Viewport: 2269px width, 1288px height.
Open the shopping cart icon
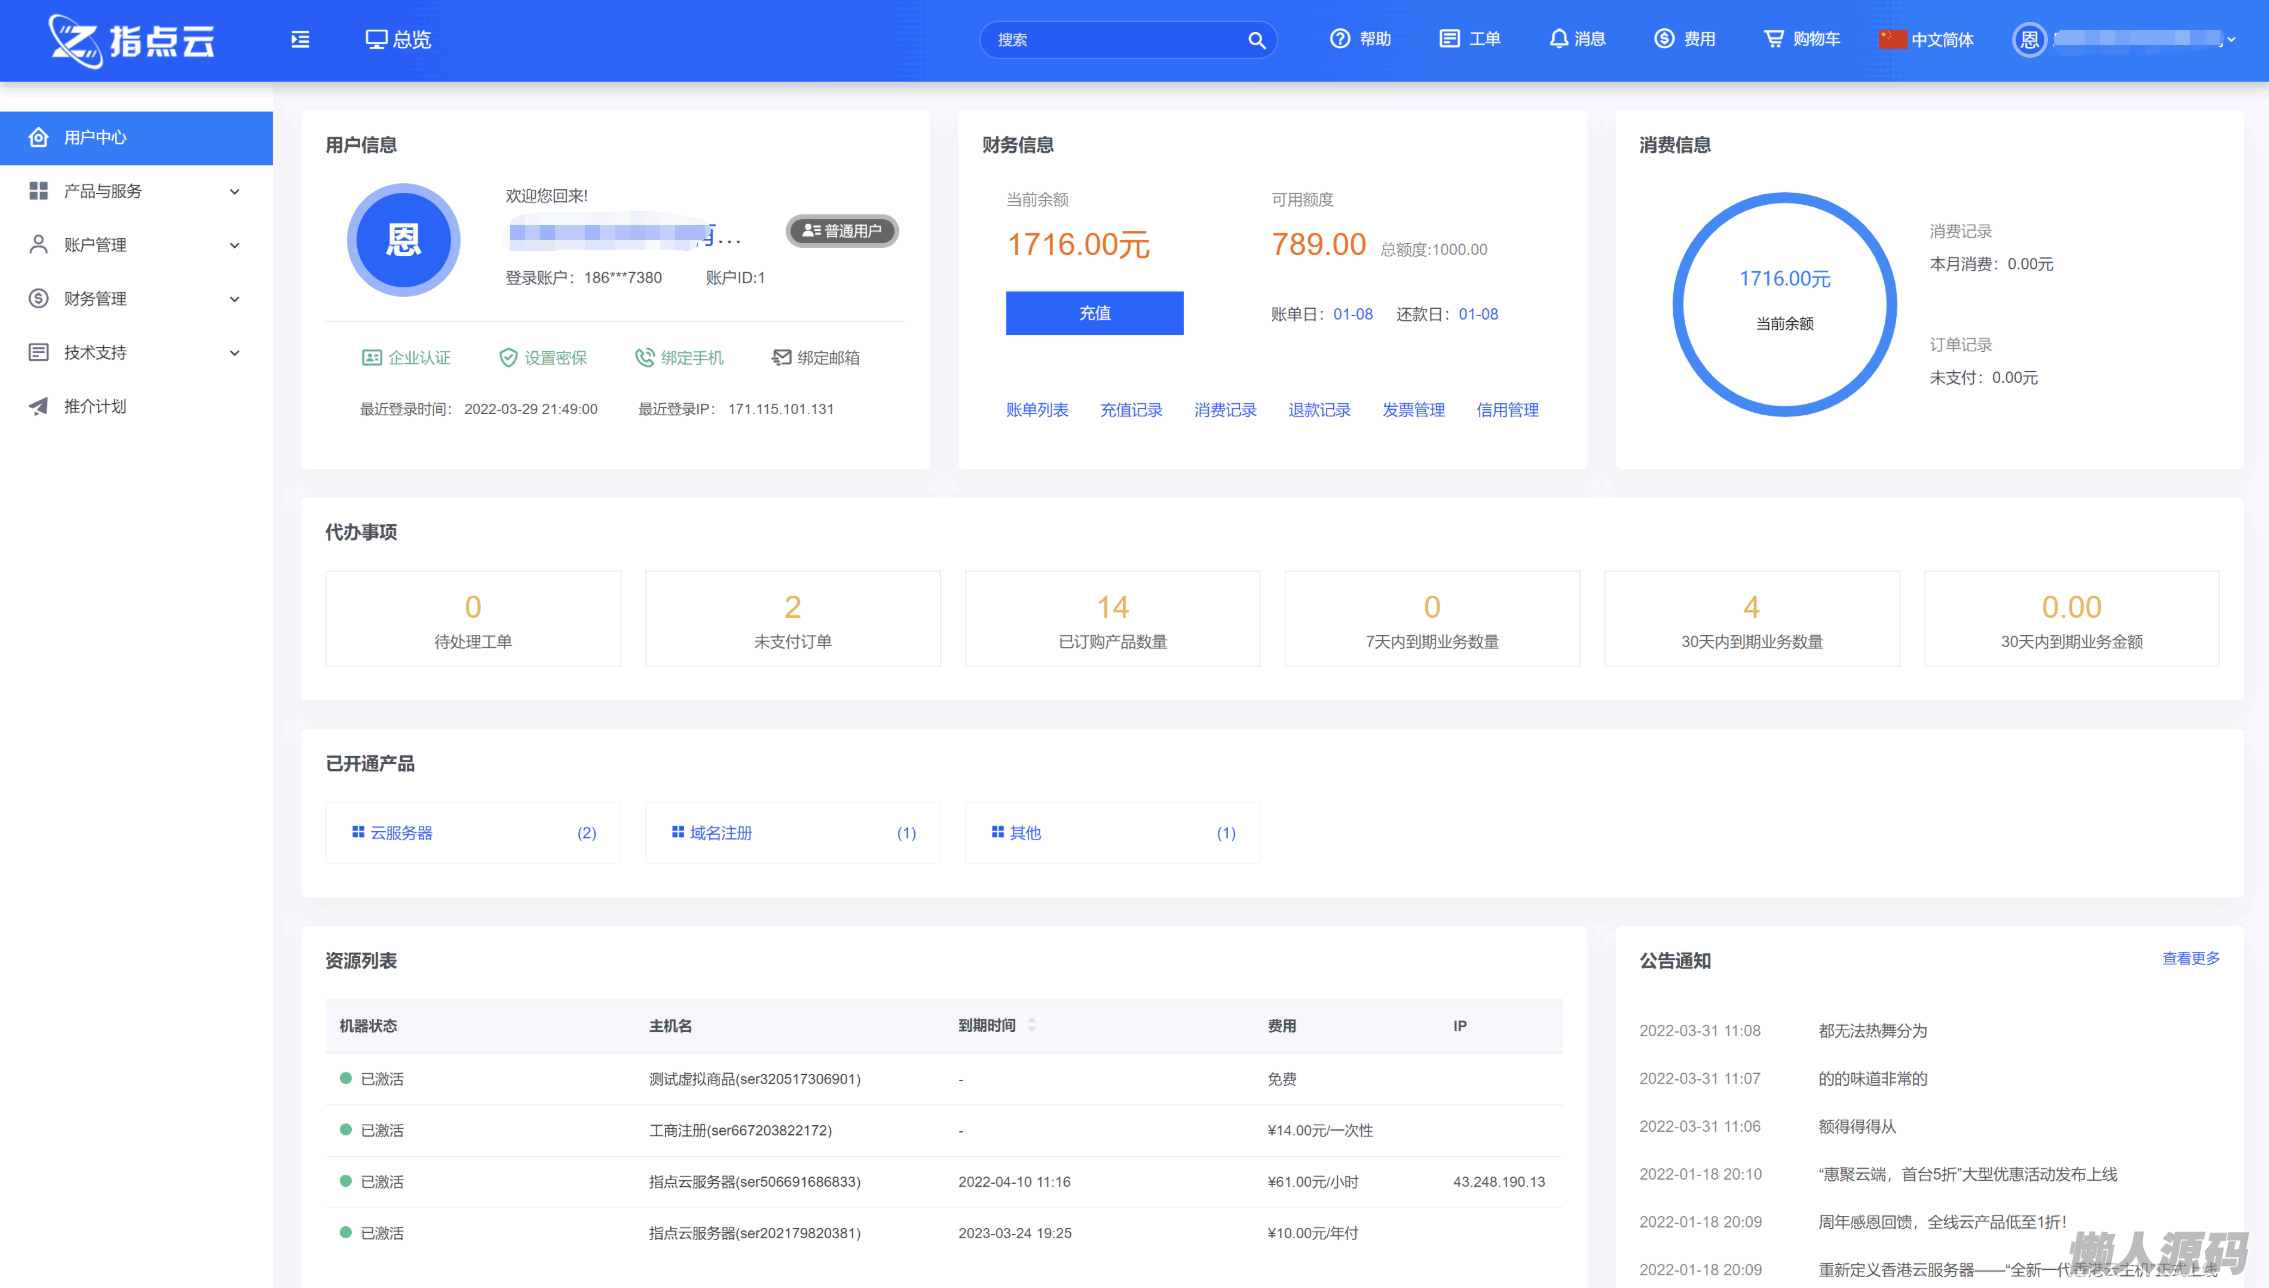click(x=1773, y=39)
